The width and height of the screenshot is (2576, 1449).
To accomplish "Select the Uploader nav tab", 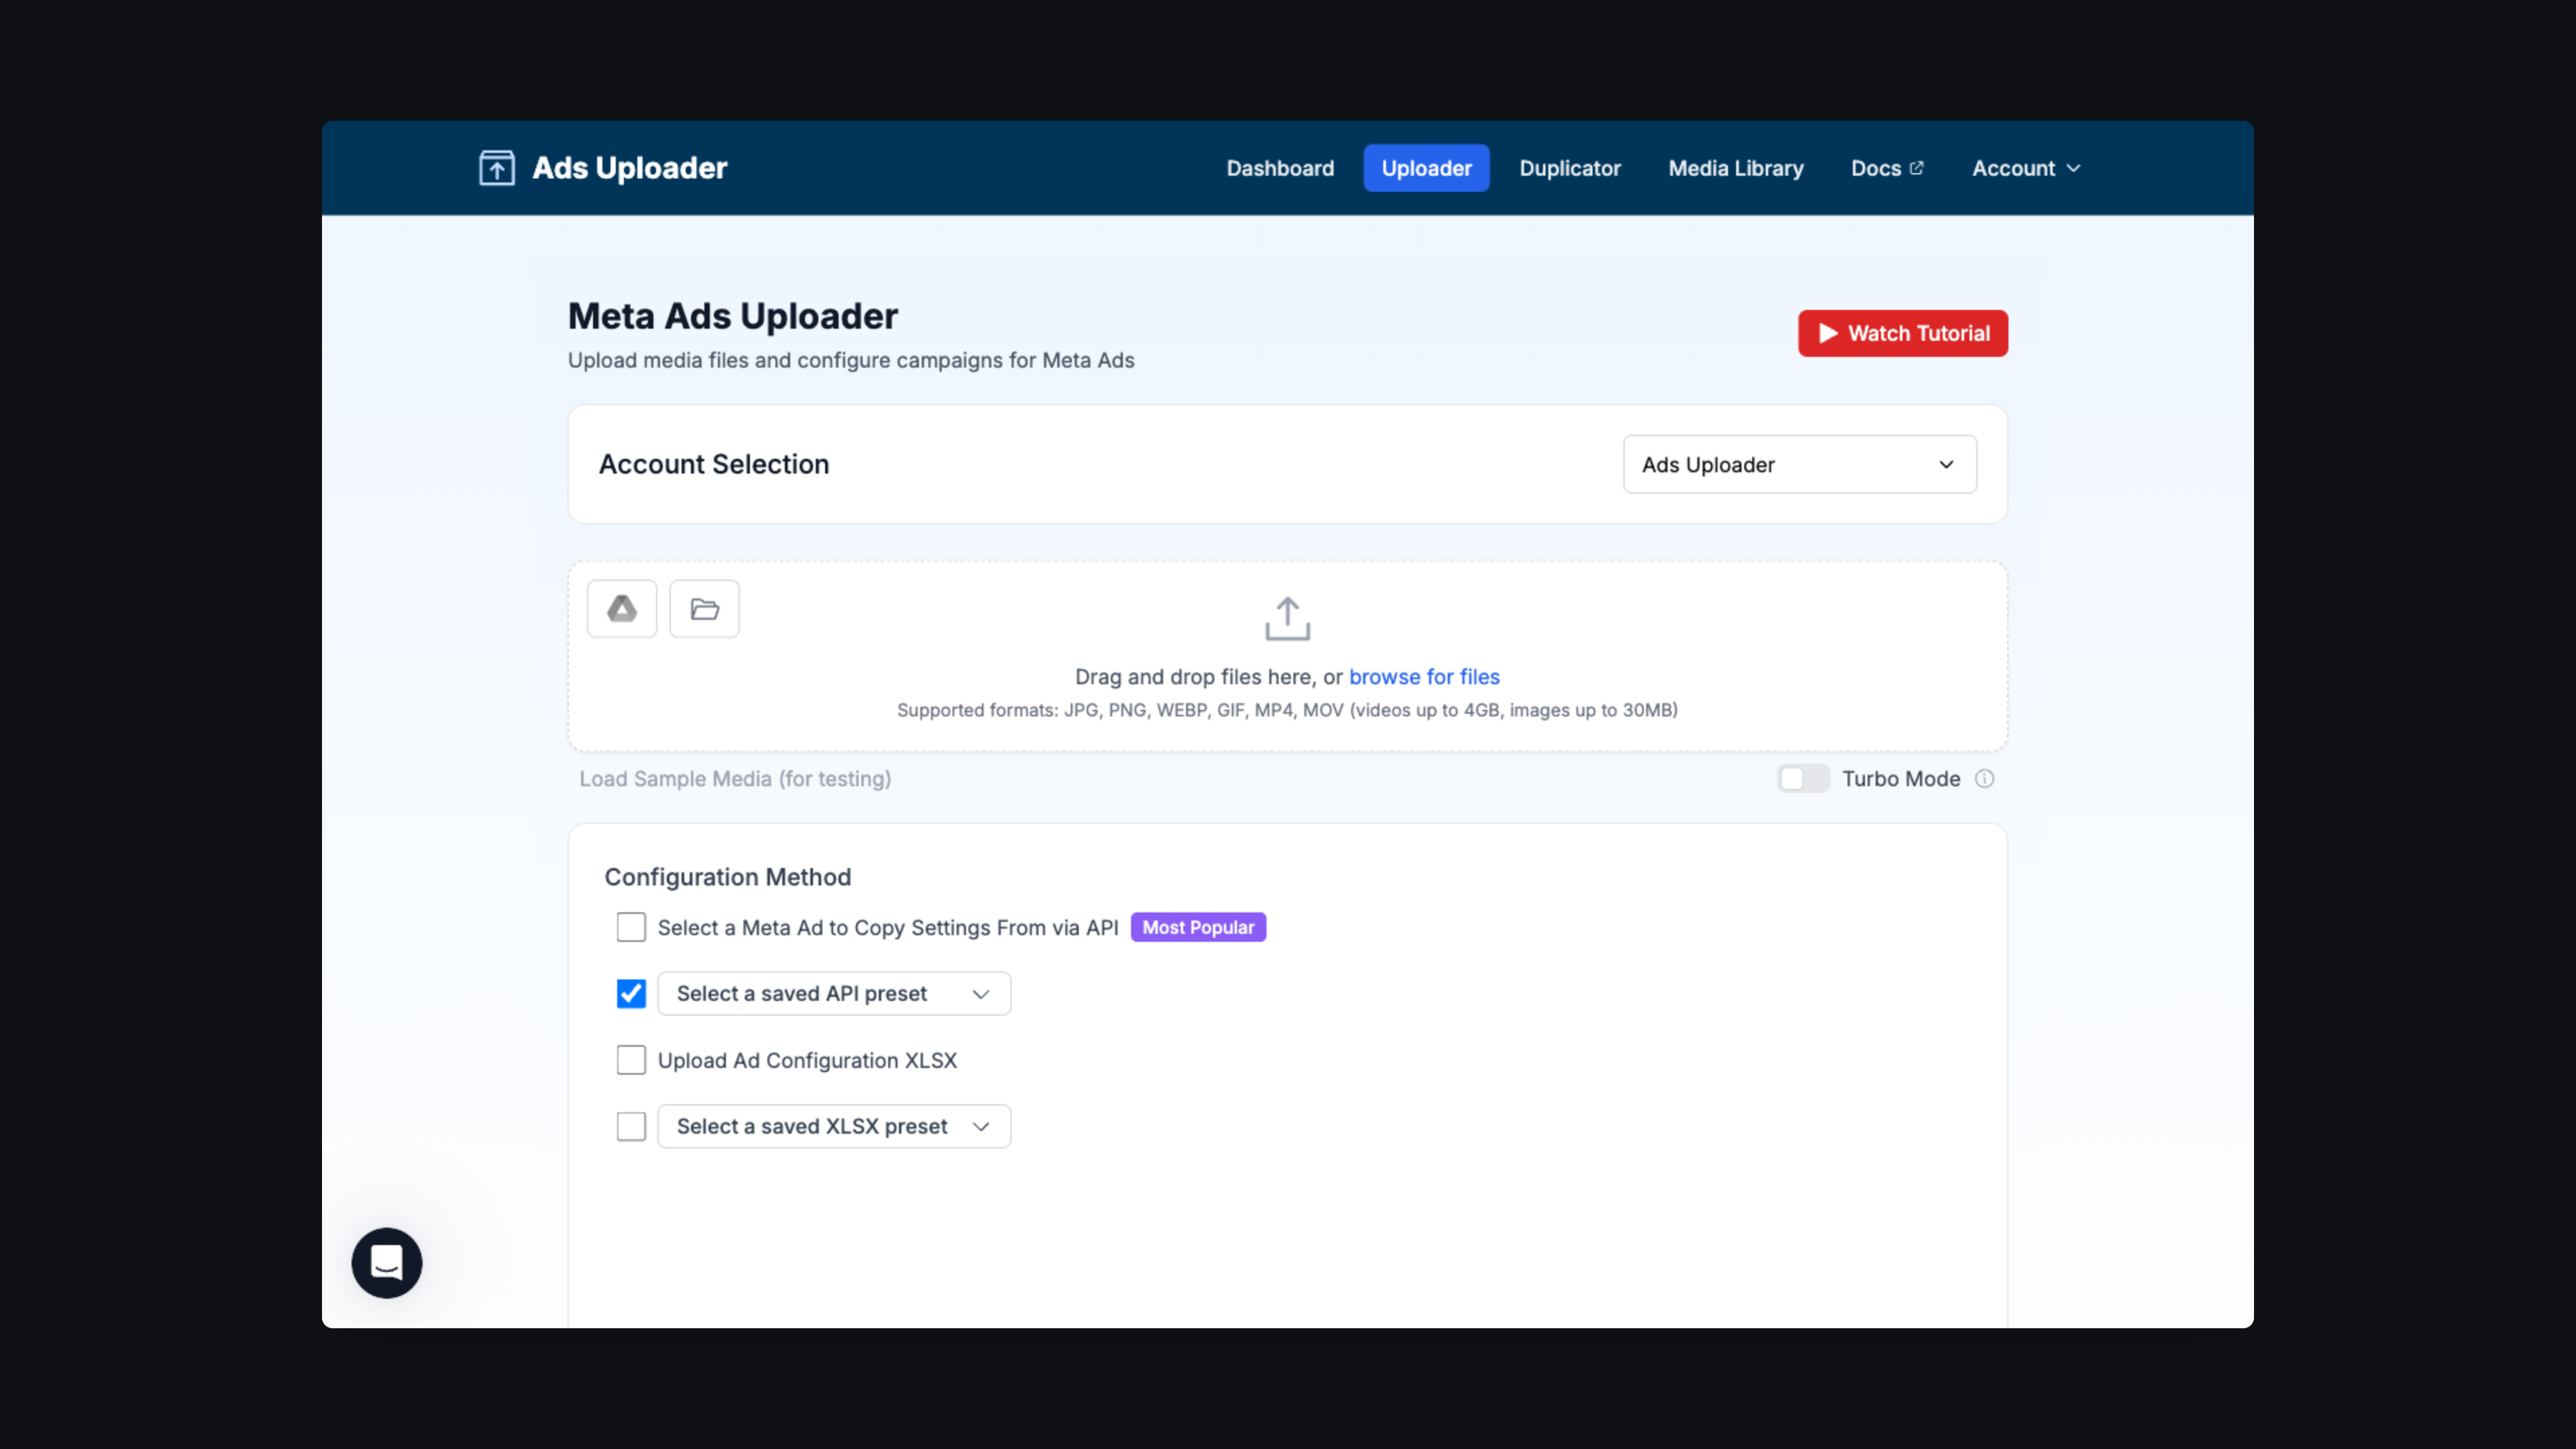I will click(x=1426, y=168).
